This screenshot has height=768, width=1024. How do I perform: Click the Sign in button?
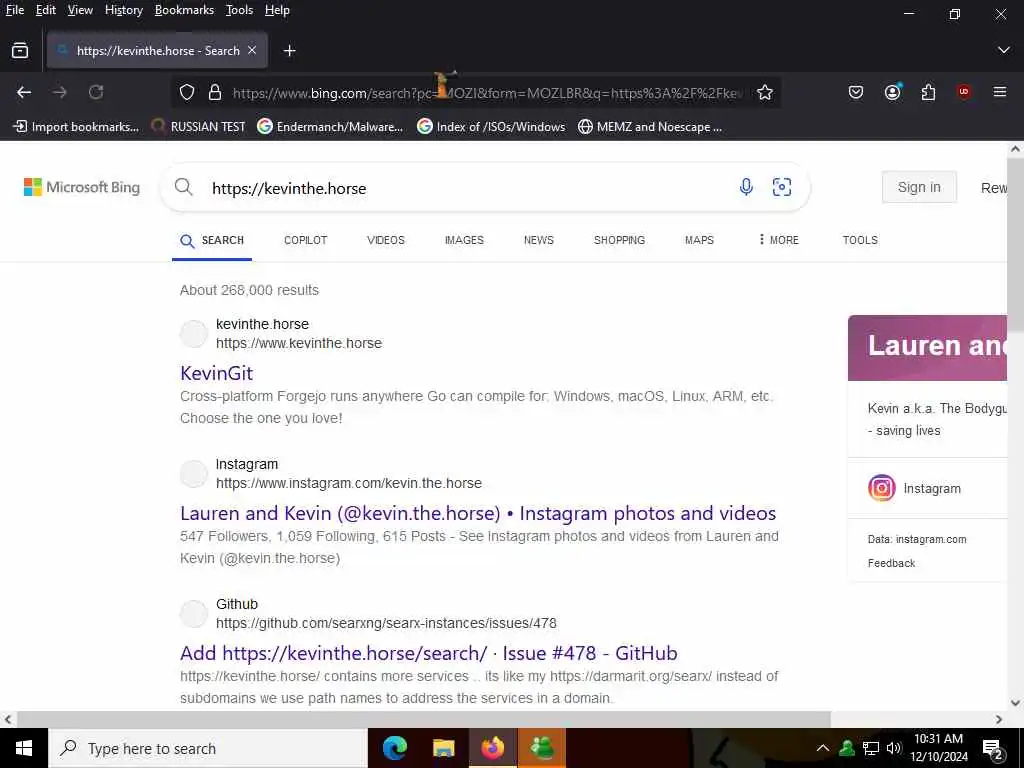point(919,187)
